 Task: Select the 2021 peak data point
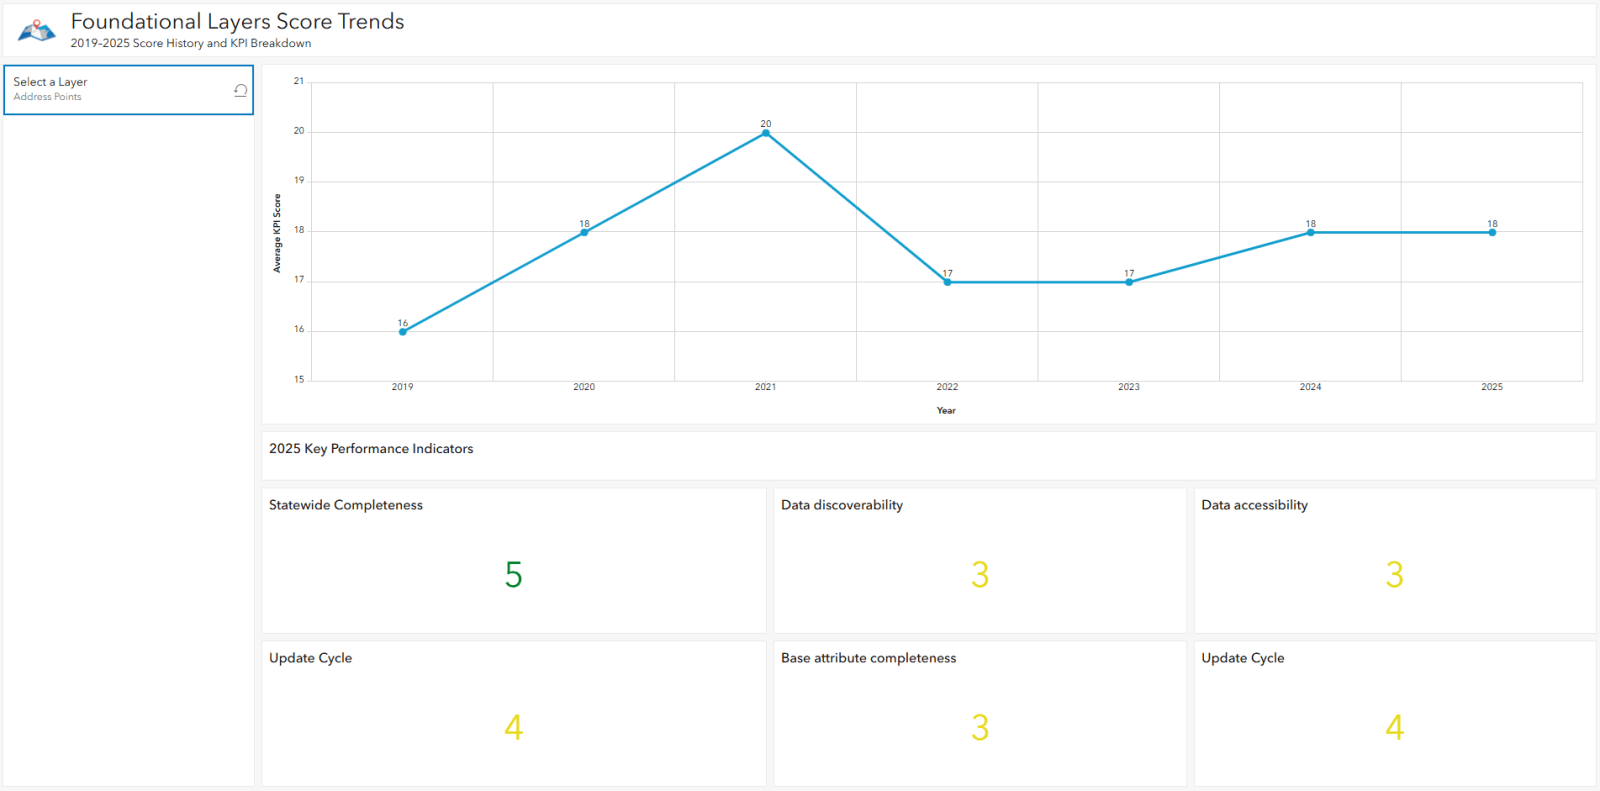click(766, 133)
